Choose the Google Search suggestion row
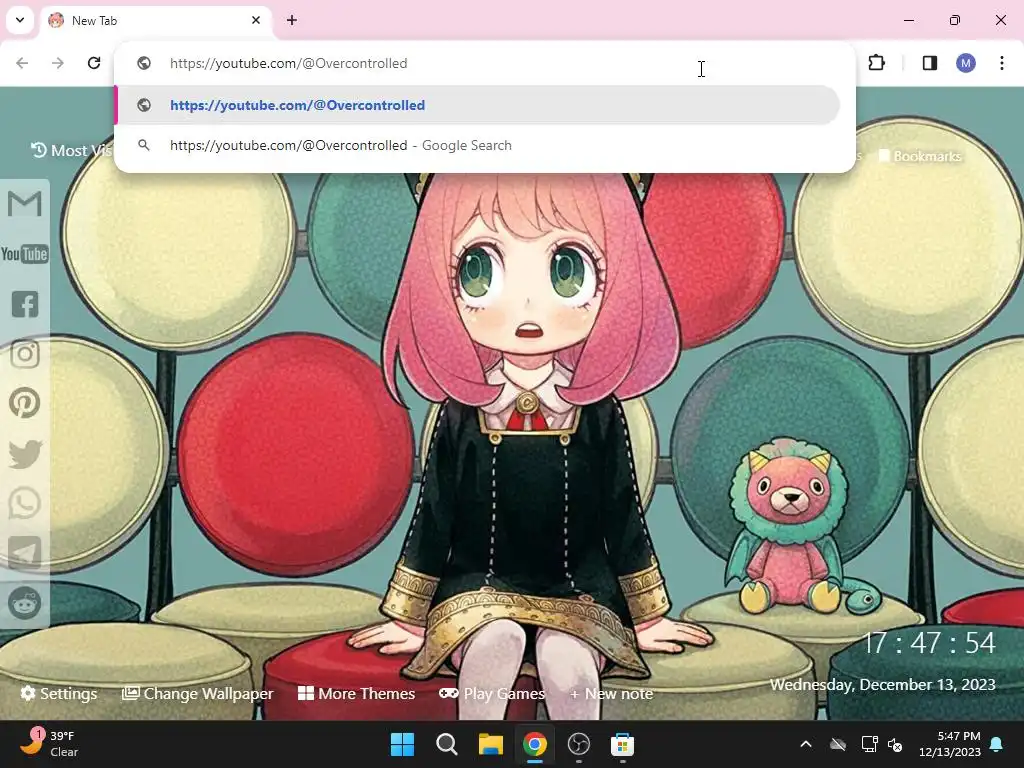1024x768 pixels. 477,145
